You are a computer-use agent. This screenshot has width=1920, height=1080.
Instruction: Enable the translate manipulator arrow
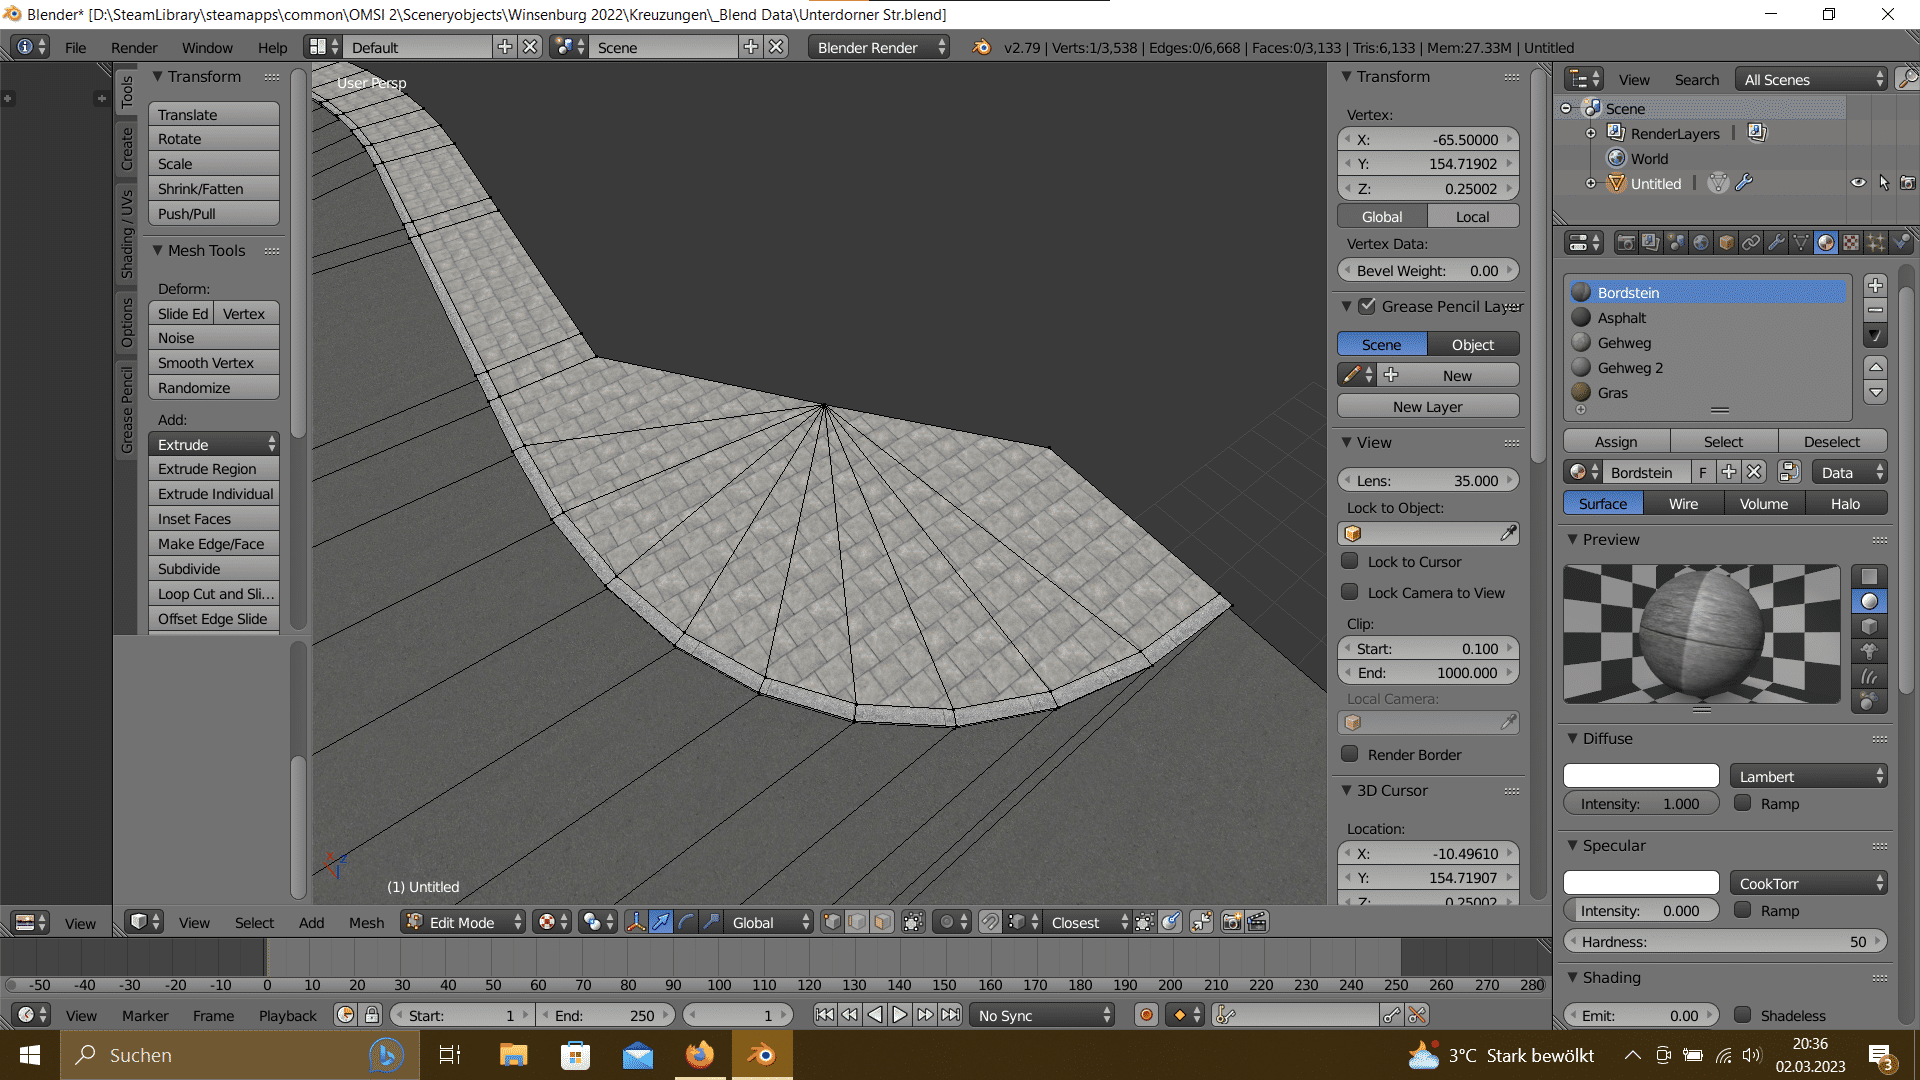click(661, 922)
